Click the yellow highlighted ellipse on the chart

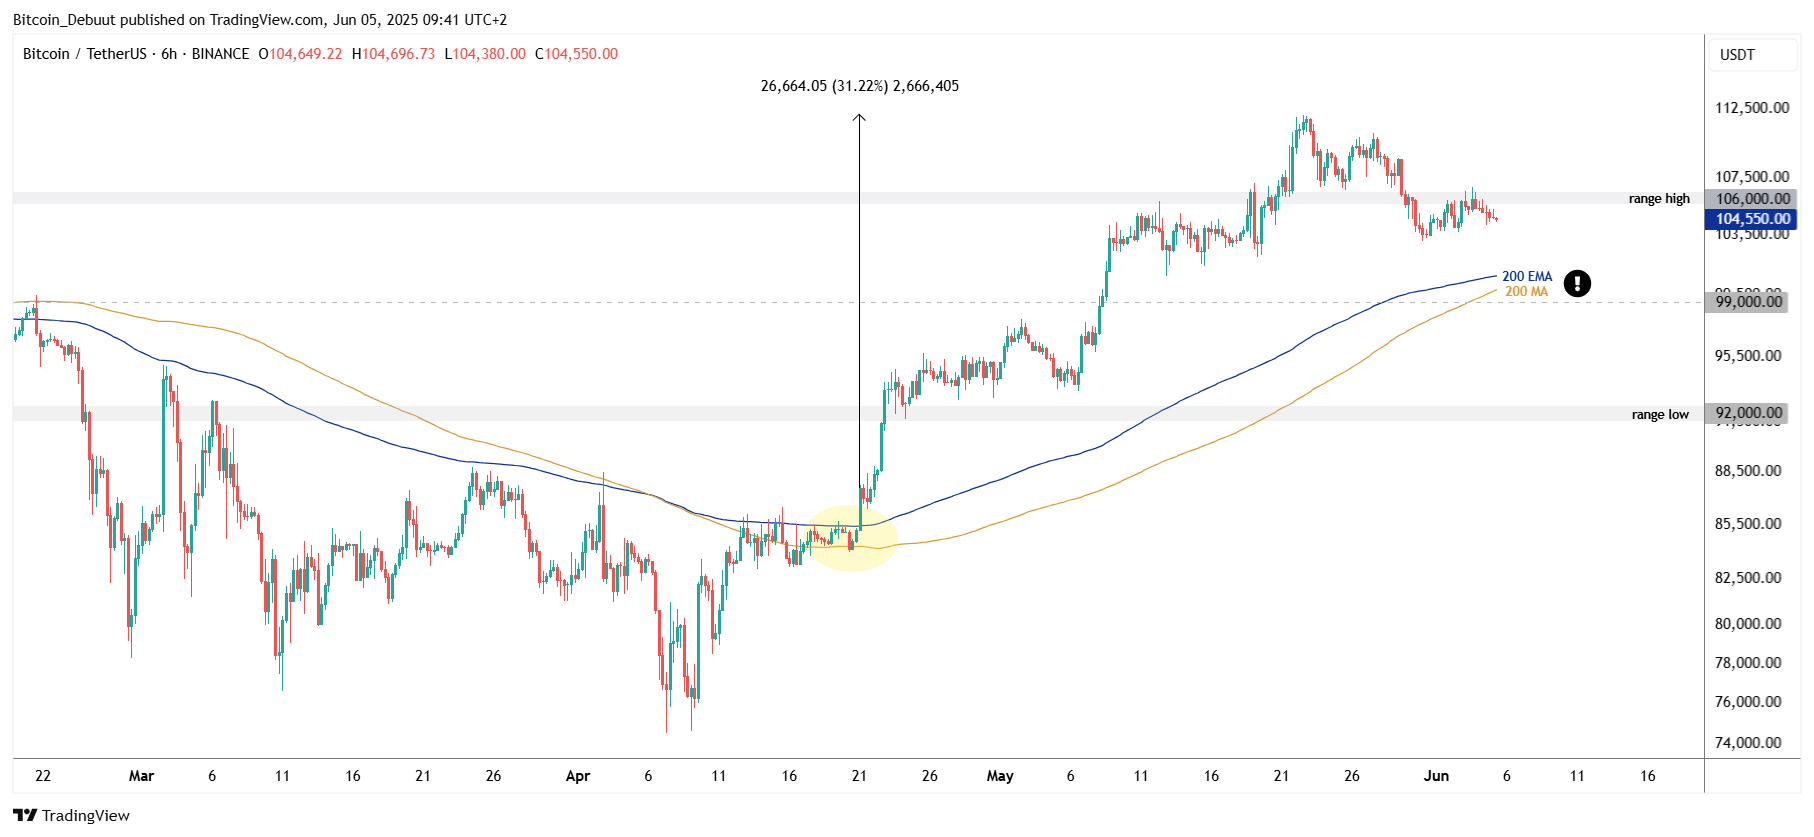click(851, 538)
